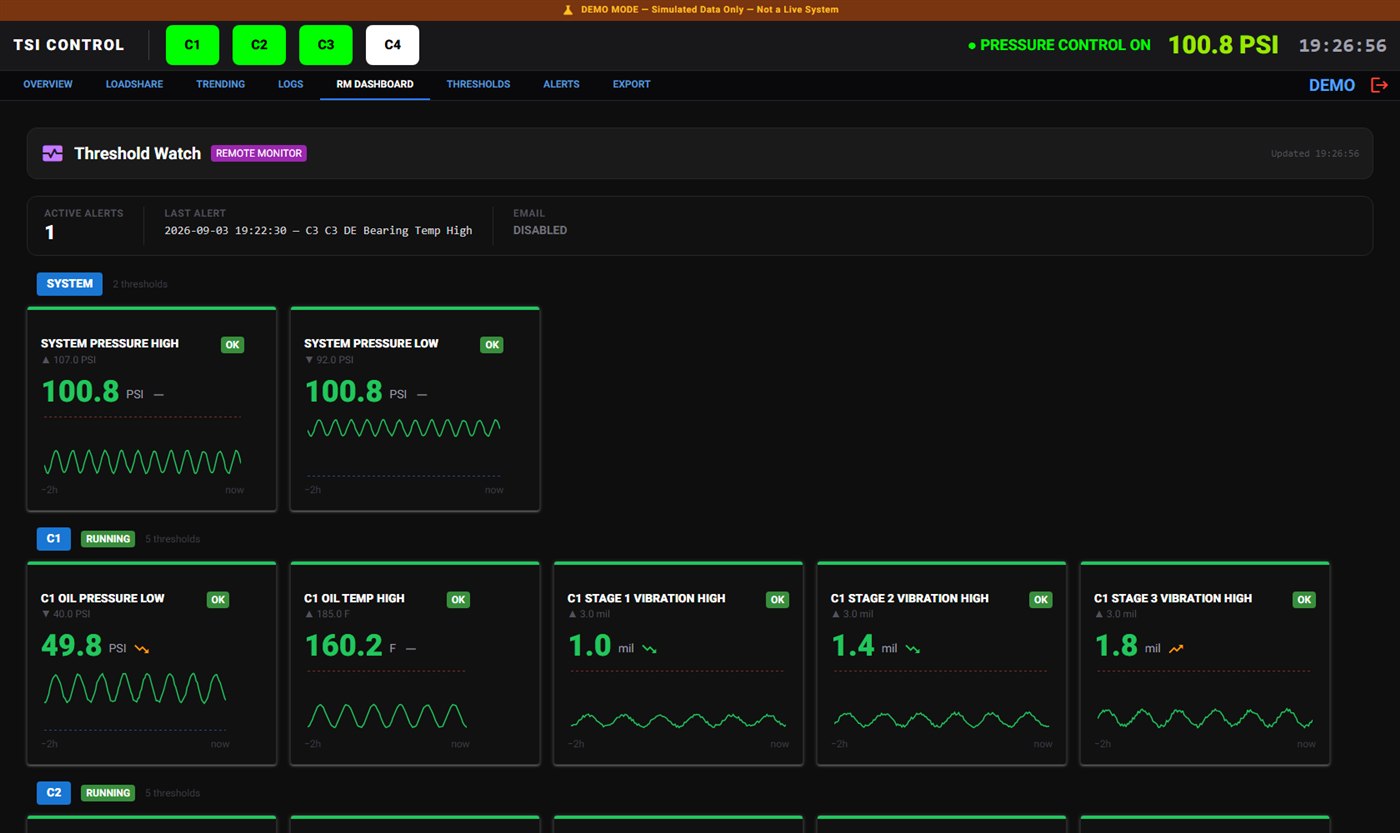Screen dimensions: 1400x833
Task: Open the System Pressure High sparkline chart
Action: click(142, 447)
